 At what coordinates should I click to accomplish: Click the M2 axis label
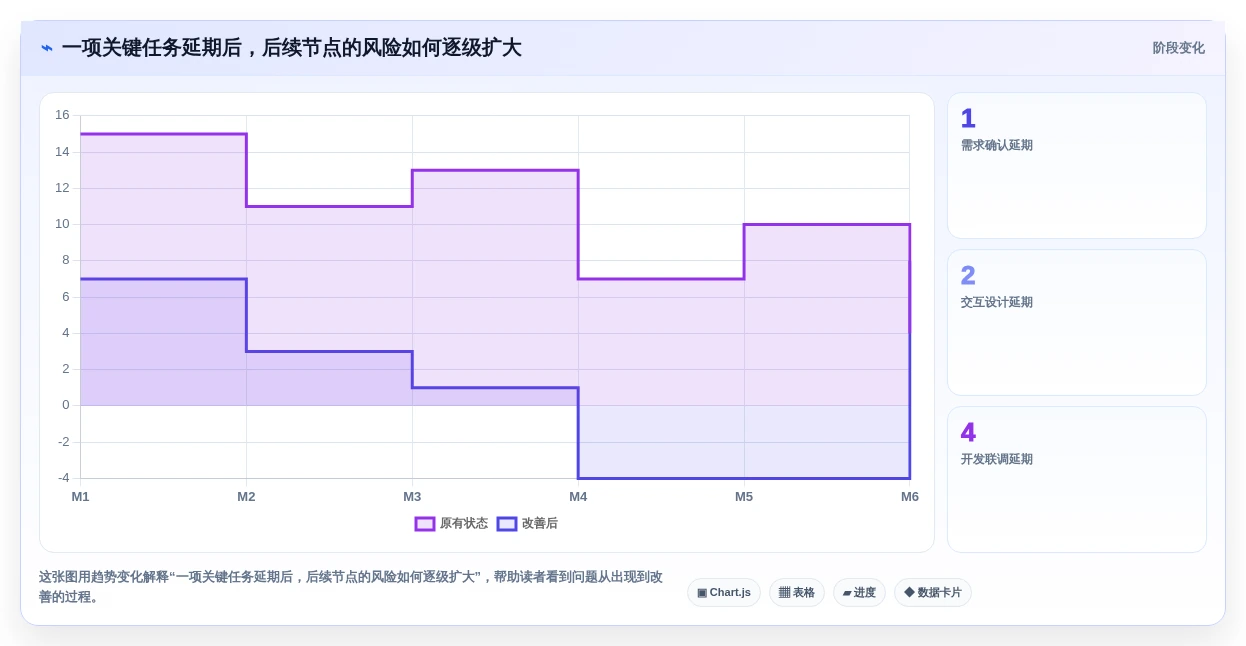[x=246, y=497]
